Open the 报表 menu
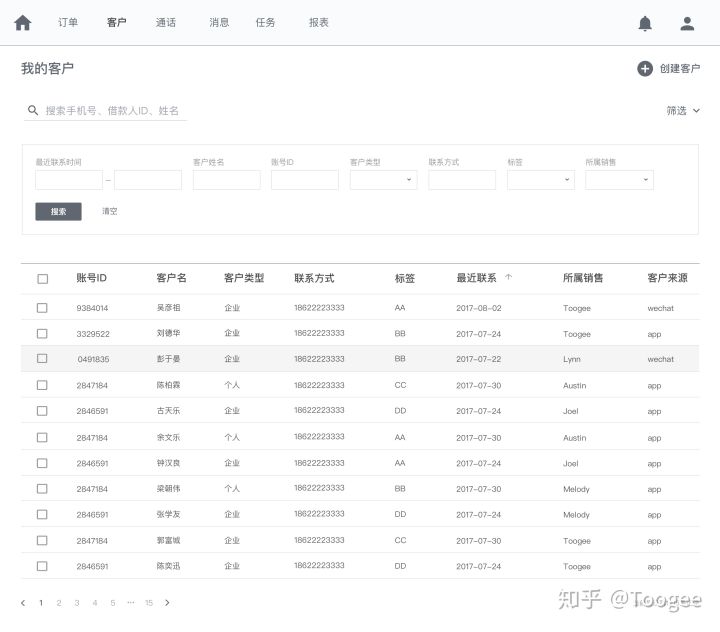The height and width of the screenshot is (632, 720). pyautogui.click(x=319, y=23)
